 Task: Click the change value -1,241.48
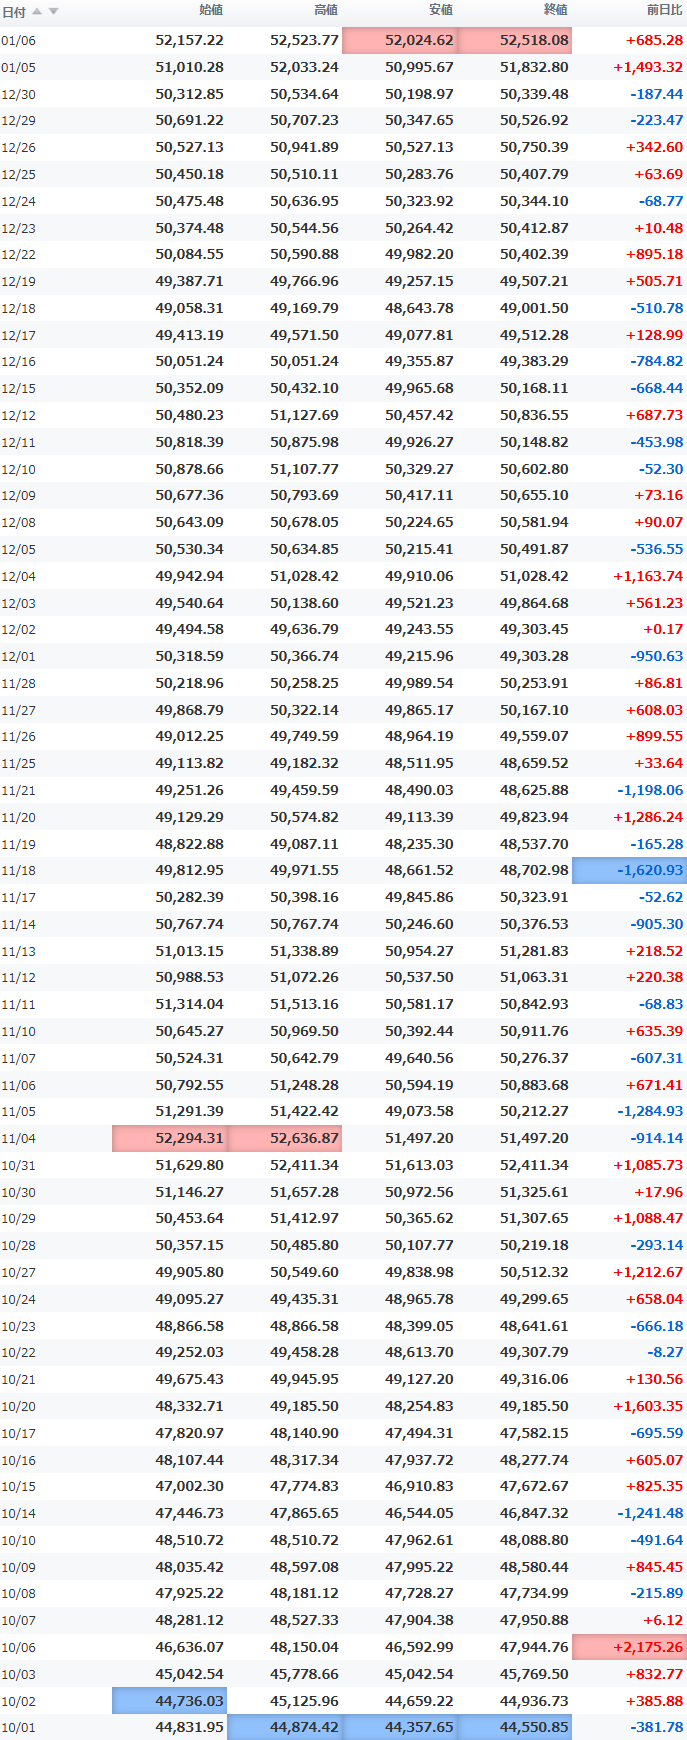coord(650,1514)
